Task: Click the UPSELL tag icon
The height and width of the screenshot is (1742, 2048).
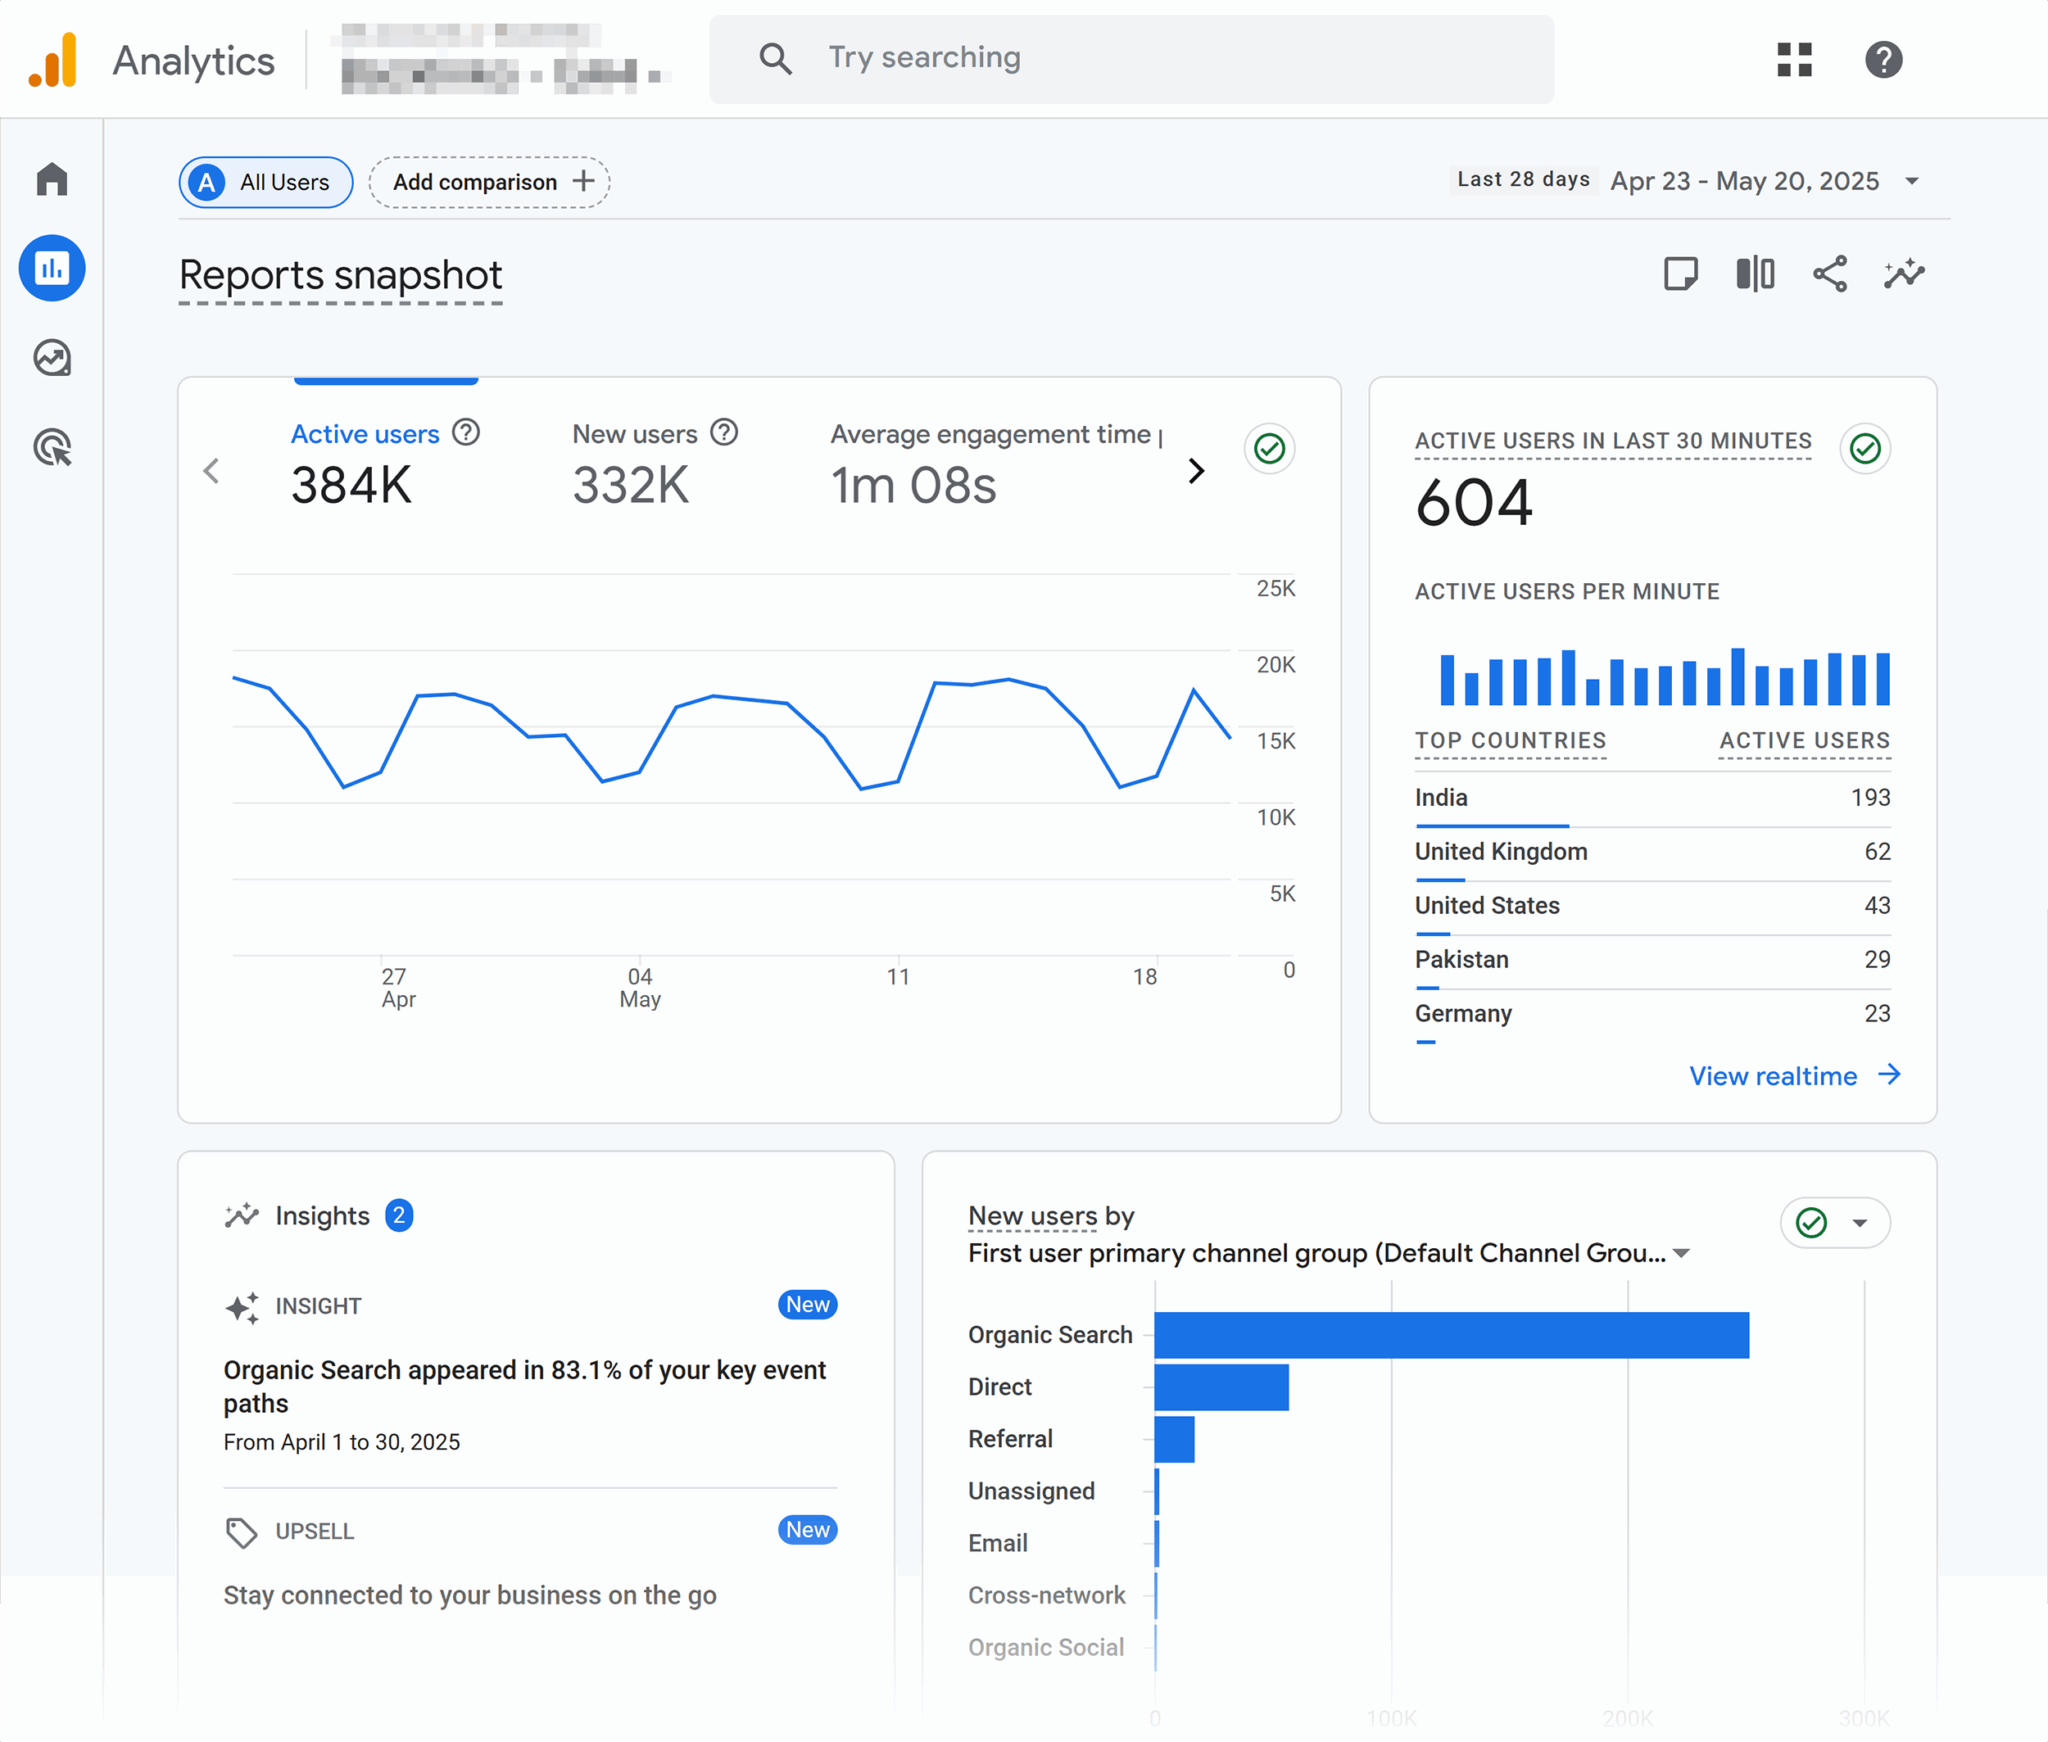Action: click(241, 1531)
